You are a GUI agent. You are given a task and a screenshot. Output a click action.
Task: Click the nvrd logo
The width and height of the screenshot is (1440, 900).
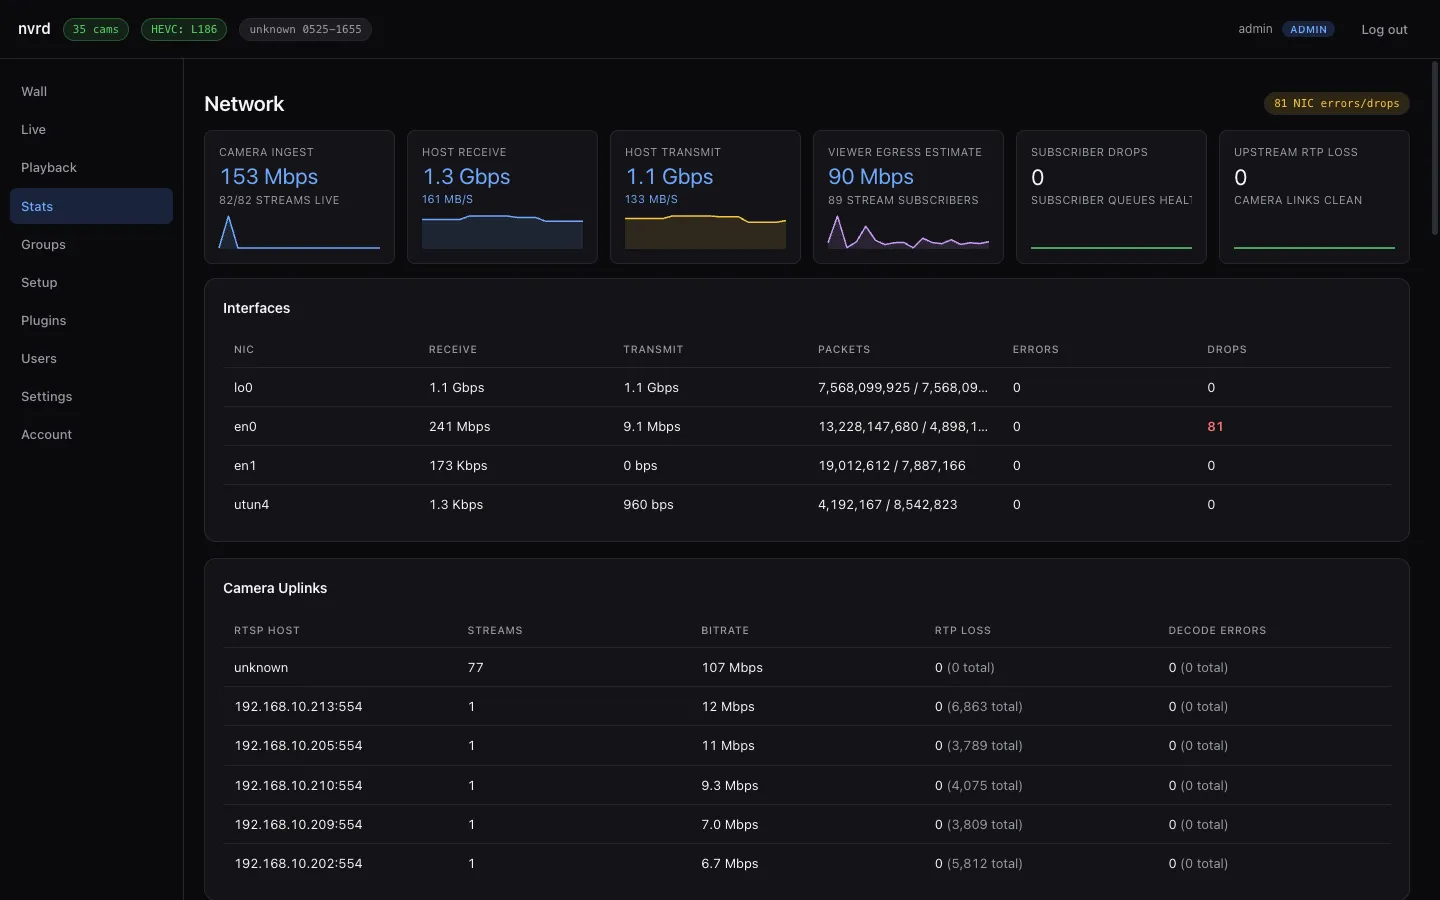[34, 29]
